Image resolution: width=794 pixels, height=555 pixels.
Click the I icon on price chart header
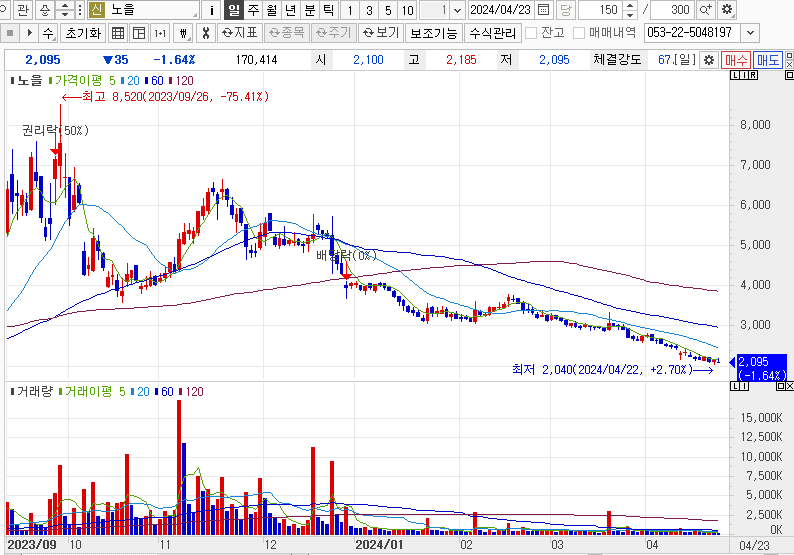(744, 75)
